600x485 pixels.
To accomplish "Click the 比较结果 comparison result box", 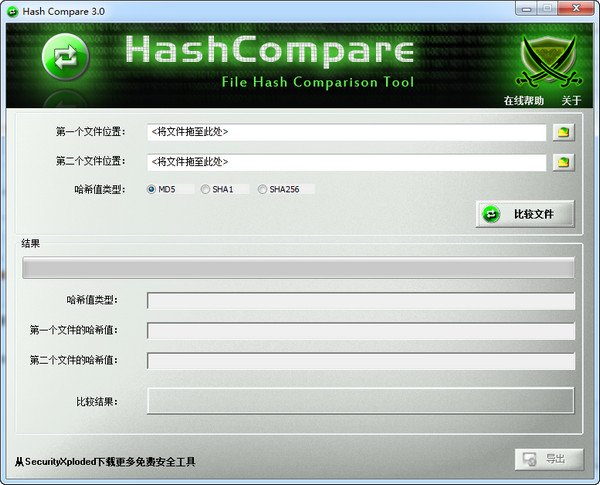I will [360, 401].
